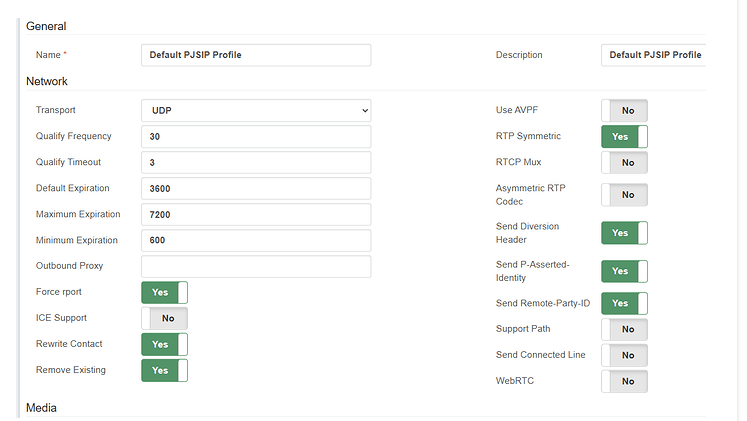The image size is (747, 421).
Task: Click the Send Connected Line label
Action: [x=540, y=355]
